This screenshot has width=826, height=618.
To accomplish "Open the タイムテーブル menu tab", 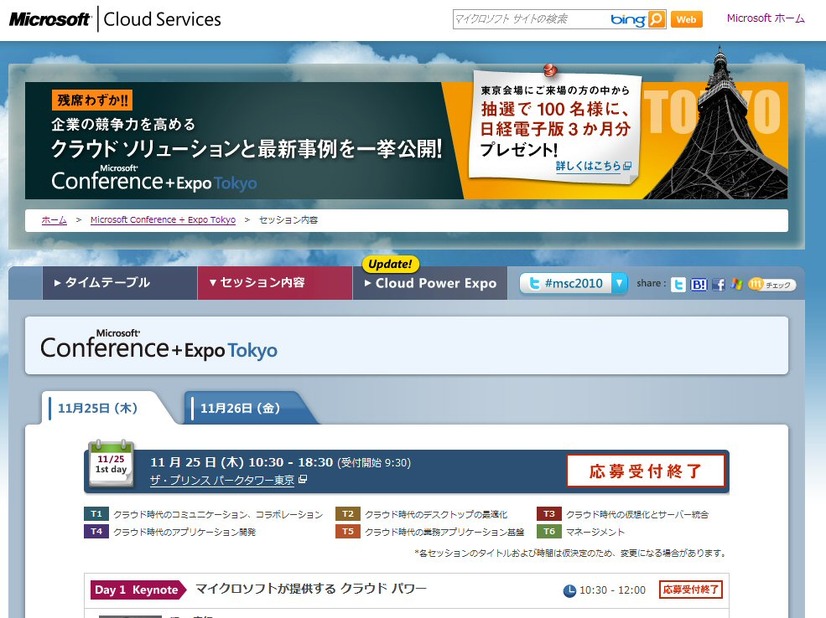I will [120, 283].
